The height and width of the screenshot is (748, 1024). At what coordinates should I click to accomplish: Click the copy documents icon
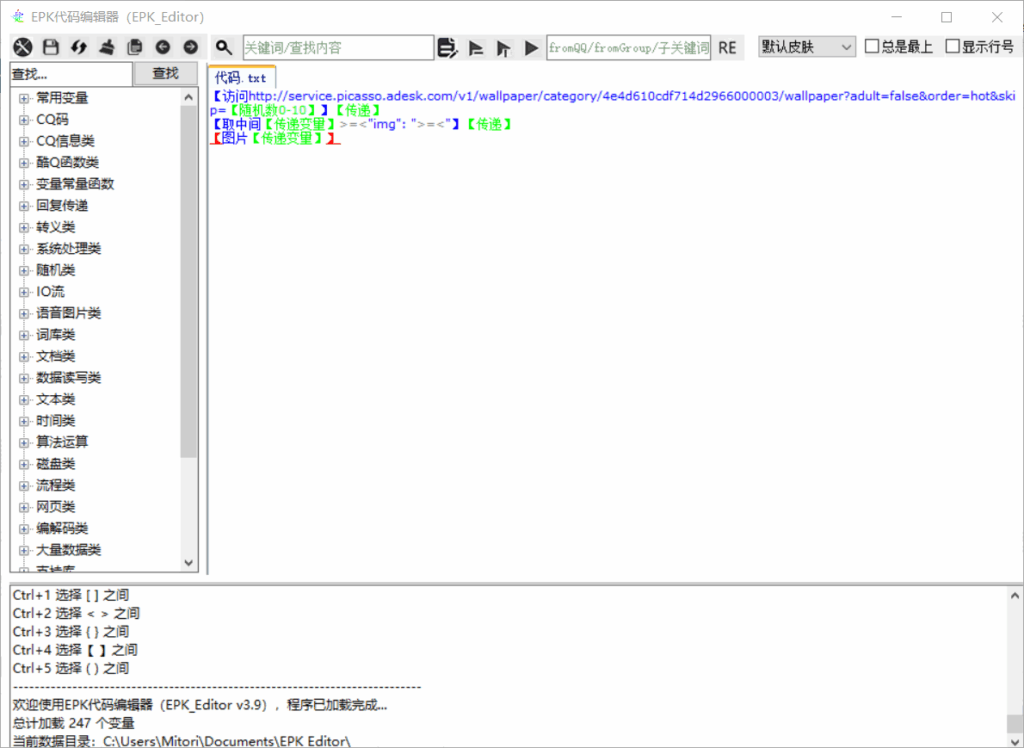[135, 47]
